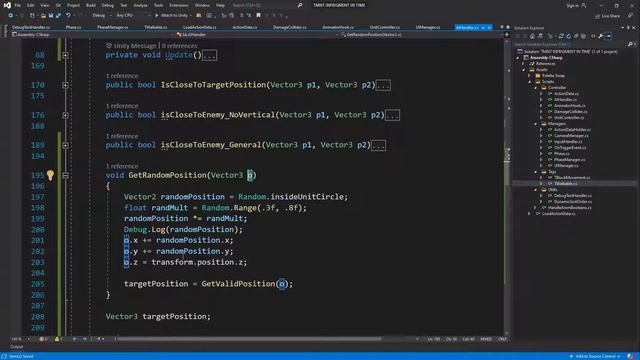Viewport: 640px width, 360px height.
Task: Click the bookmark toolbar icon
Action: coord(258,16)
